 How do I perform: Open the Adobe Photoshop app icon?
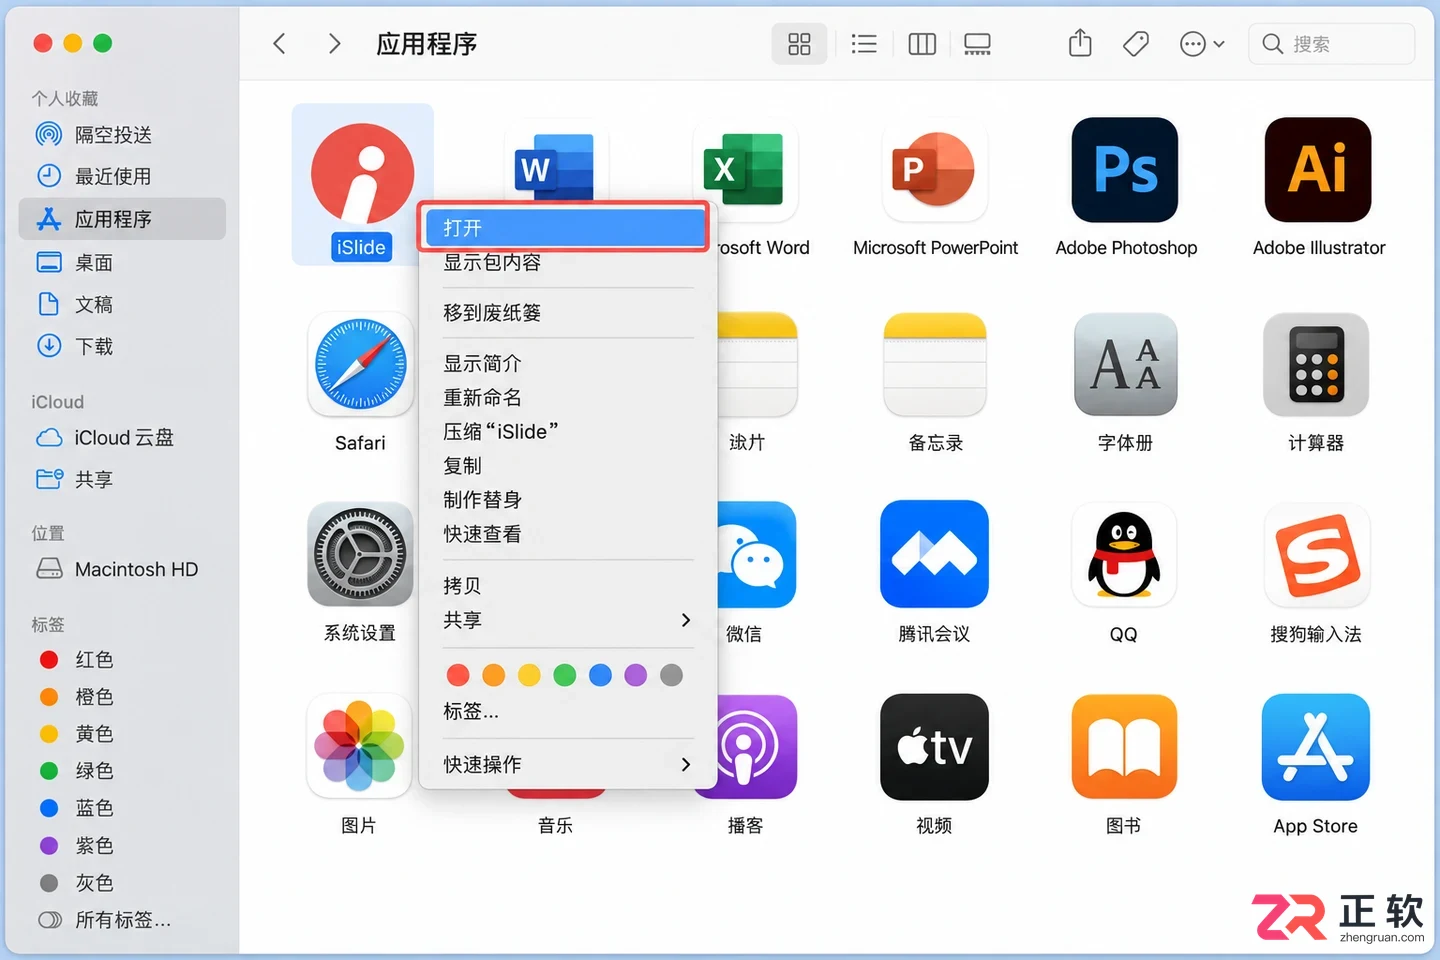click(1125, 170)
